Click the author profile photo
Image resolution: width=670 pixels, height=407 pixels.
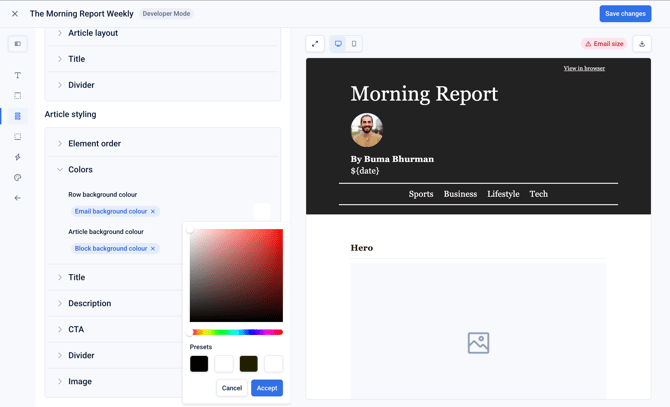367,130
